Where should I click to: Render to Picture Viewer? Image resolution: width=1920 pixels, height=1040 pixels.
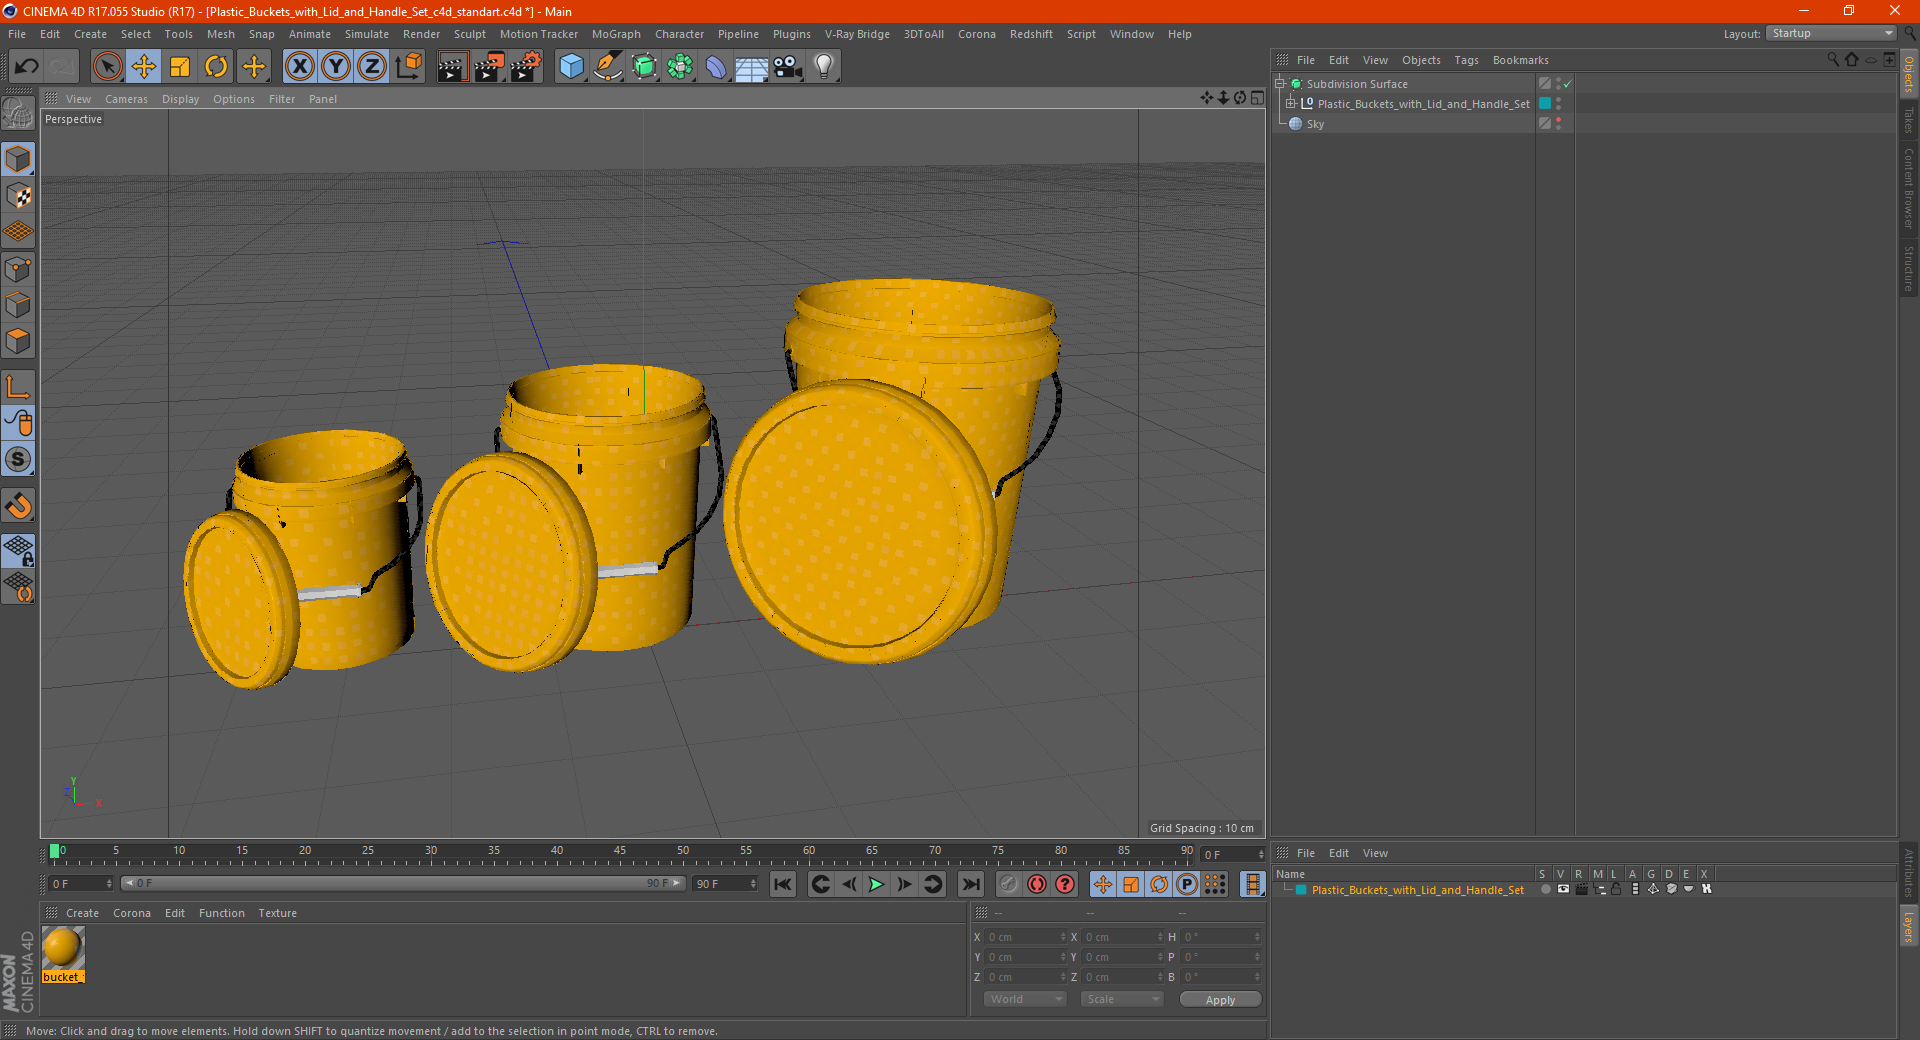(489, 67)
